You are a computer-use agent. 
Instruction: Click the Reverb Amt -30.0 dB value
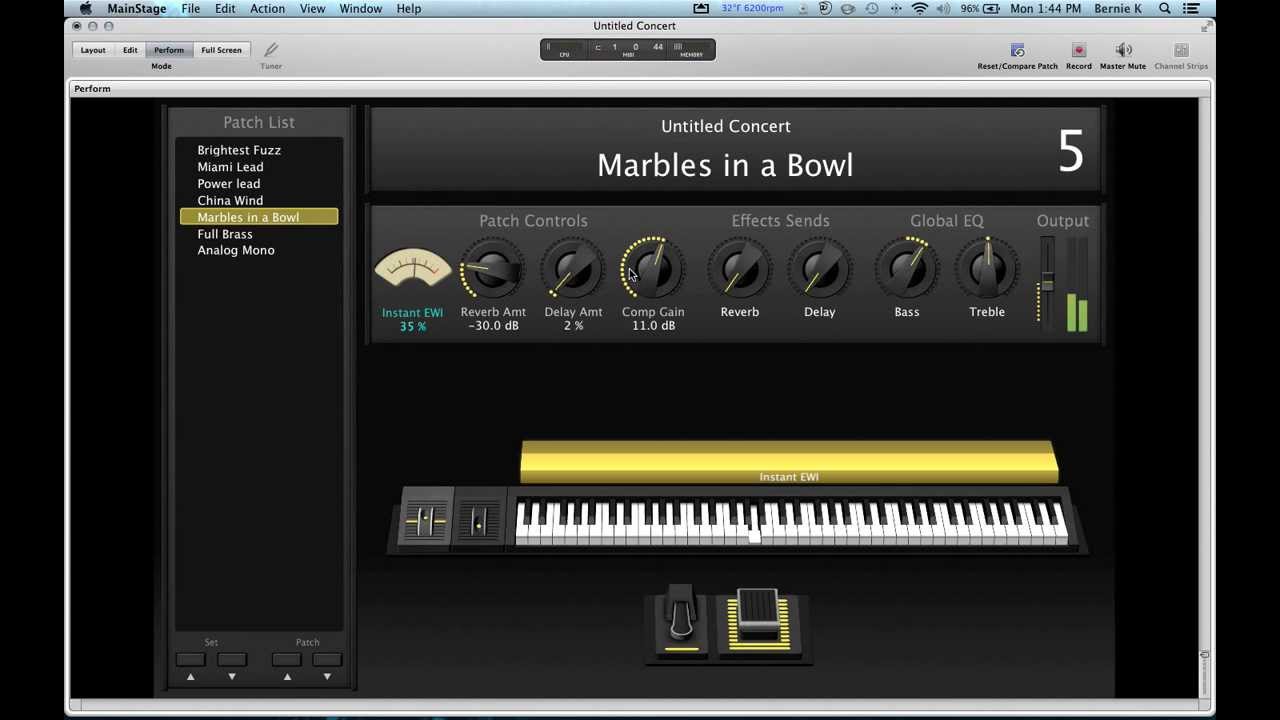click(493, 326)
